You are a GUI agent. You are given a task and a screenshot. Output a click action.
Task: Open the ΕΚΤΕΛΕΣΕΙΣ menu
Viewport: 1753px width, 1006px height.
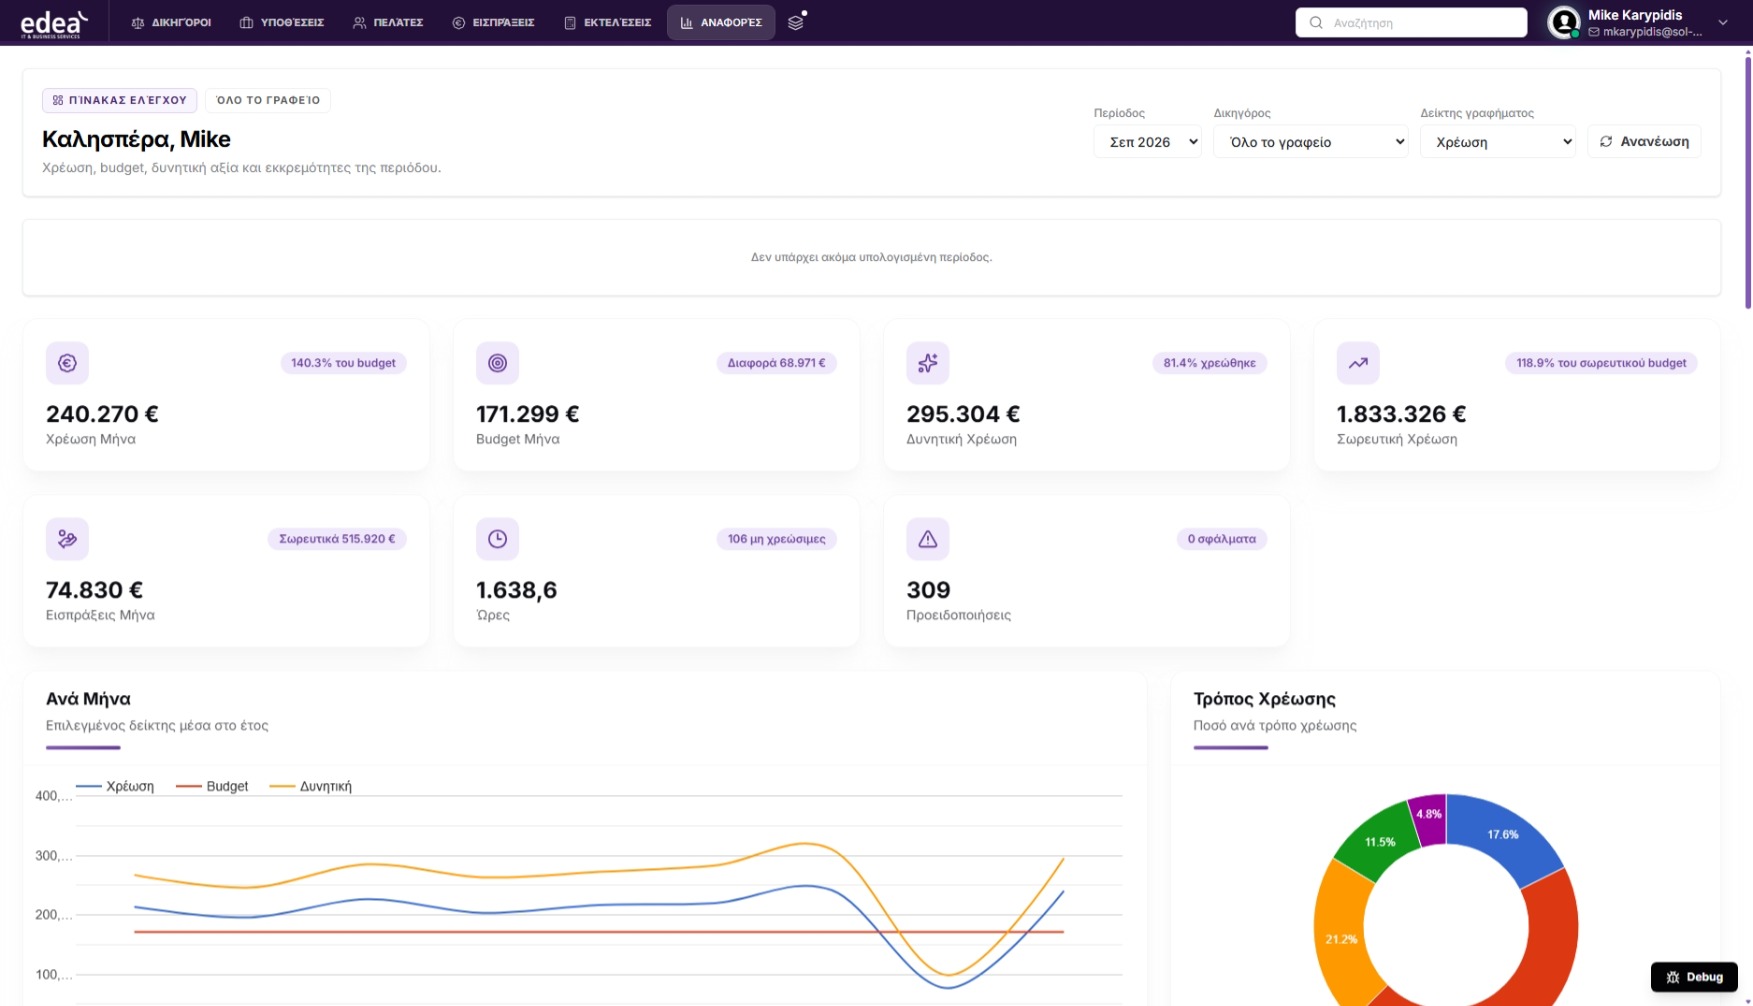608,22
